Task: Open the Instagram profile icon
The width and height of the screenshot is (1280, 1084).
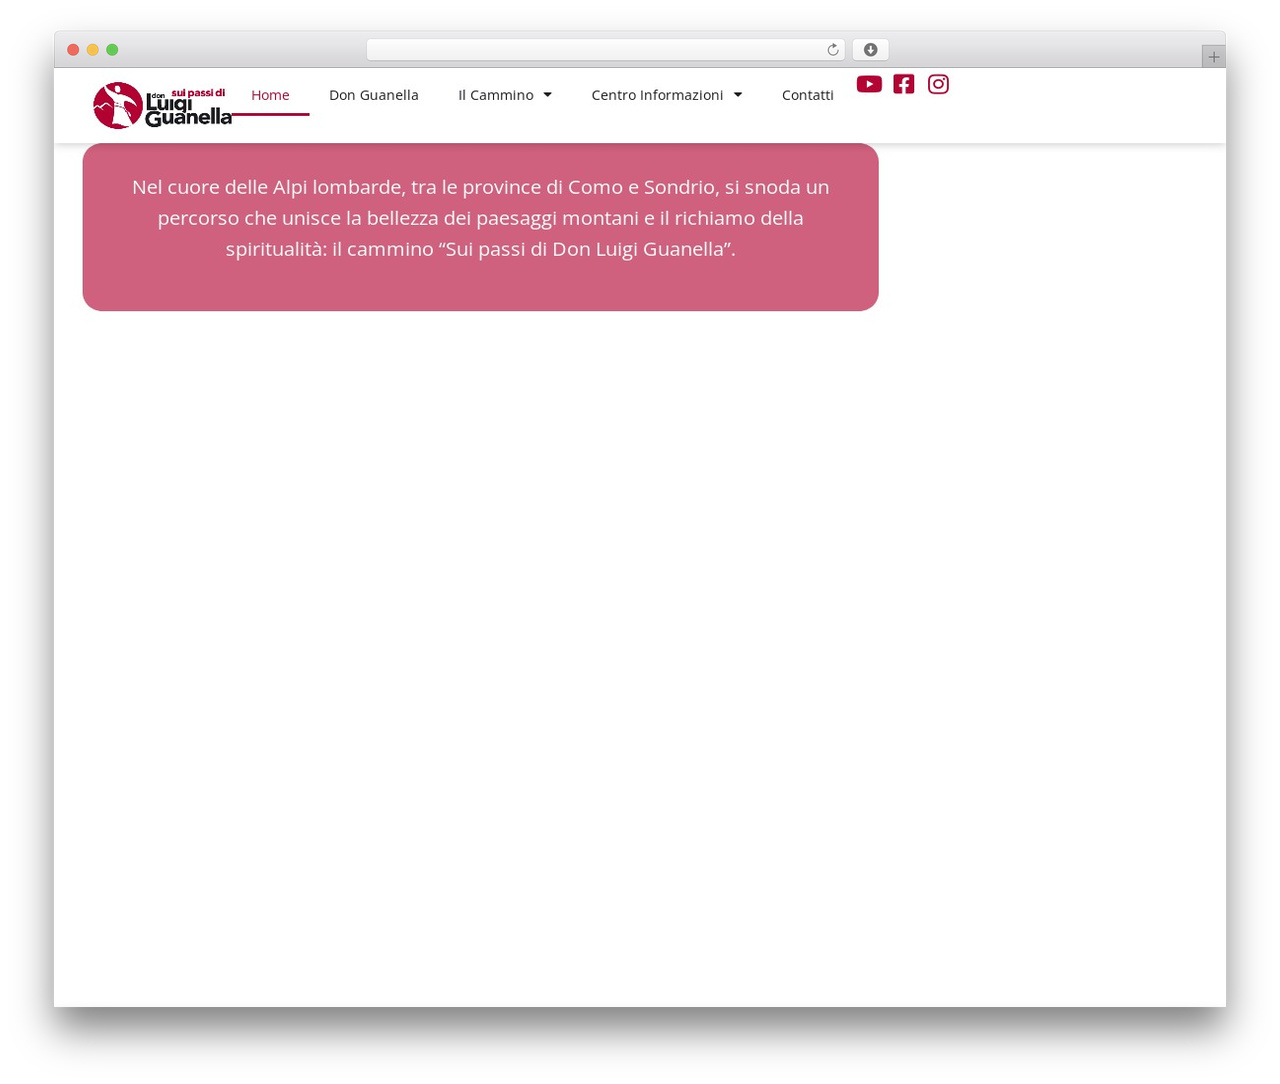Action: [938, 84]
